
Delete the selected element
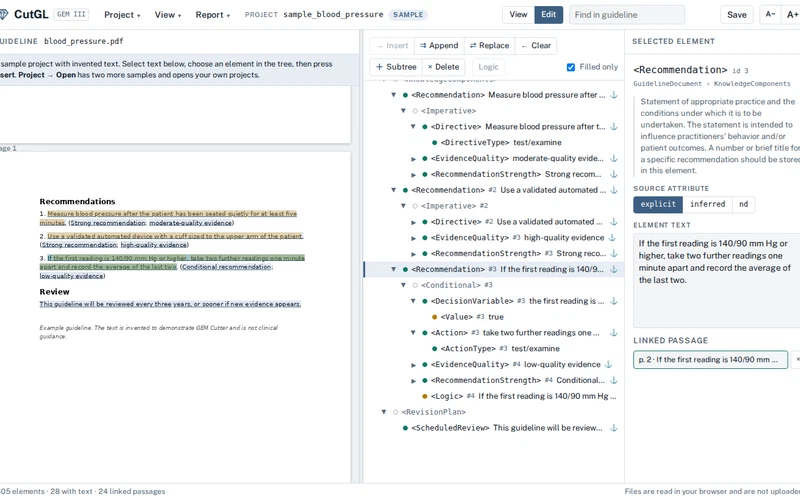pyautogui.click(x=443, y=67)
